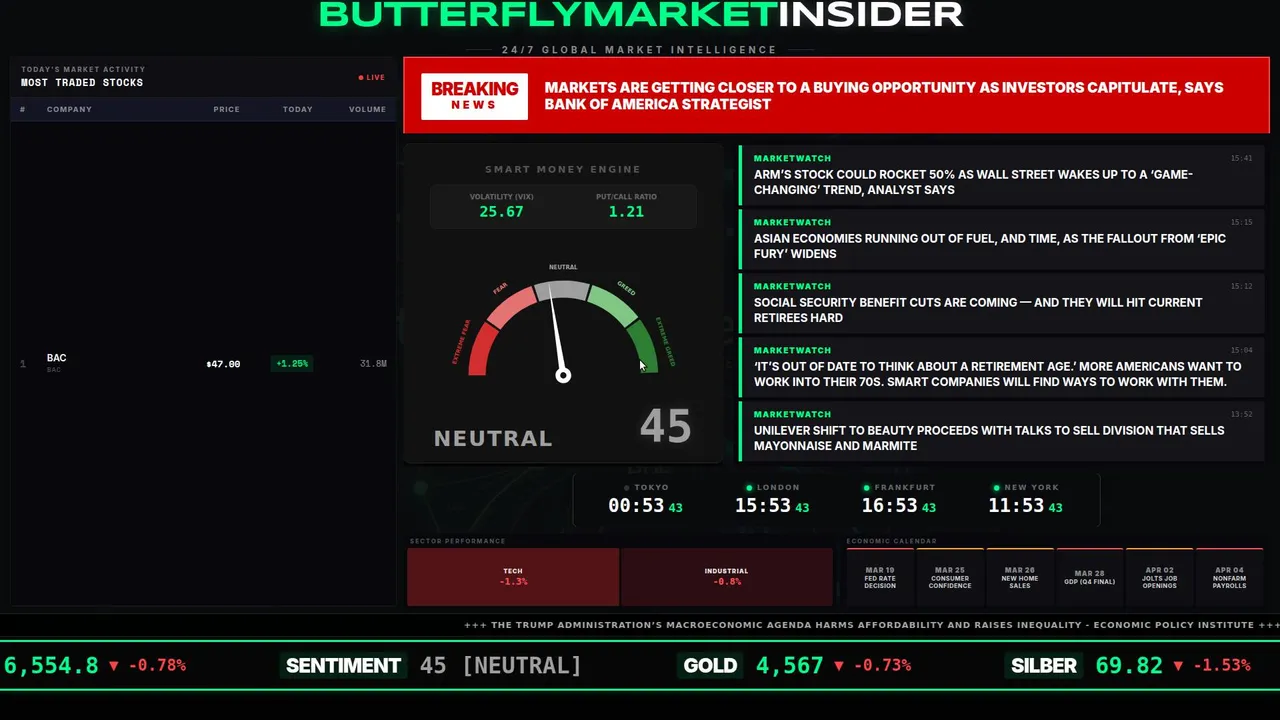Click the large 45 gauge score
Viewport: 1280px width, 720px height.
pos(665,426)
